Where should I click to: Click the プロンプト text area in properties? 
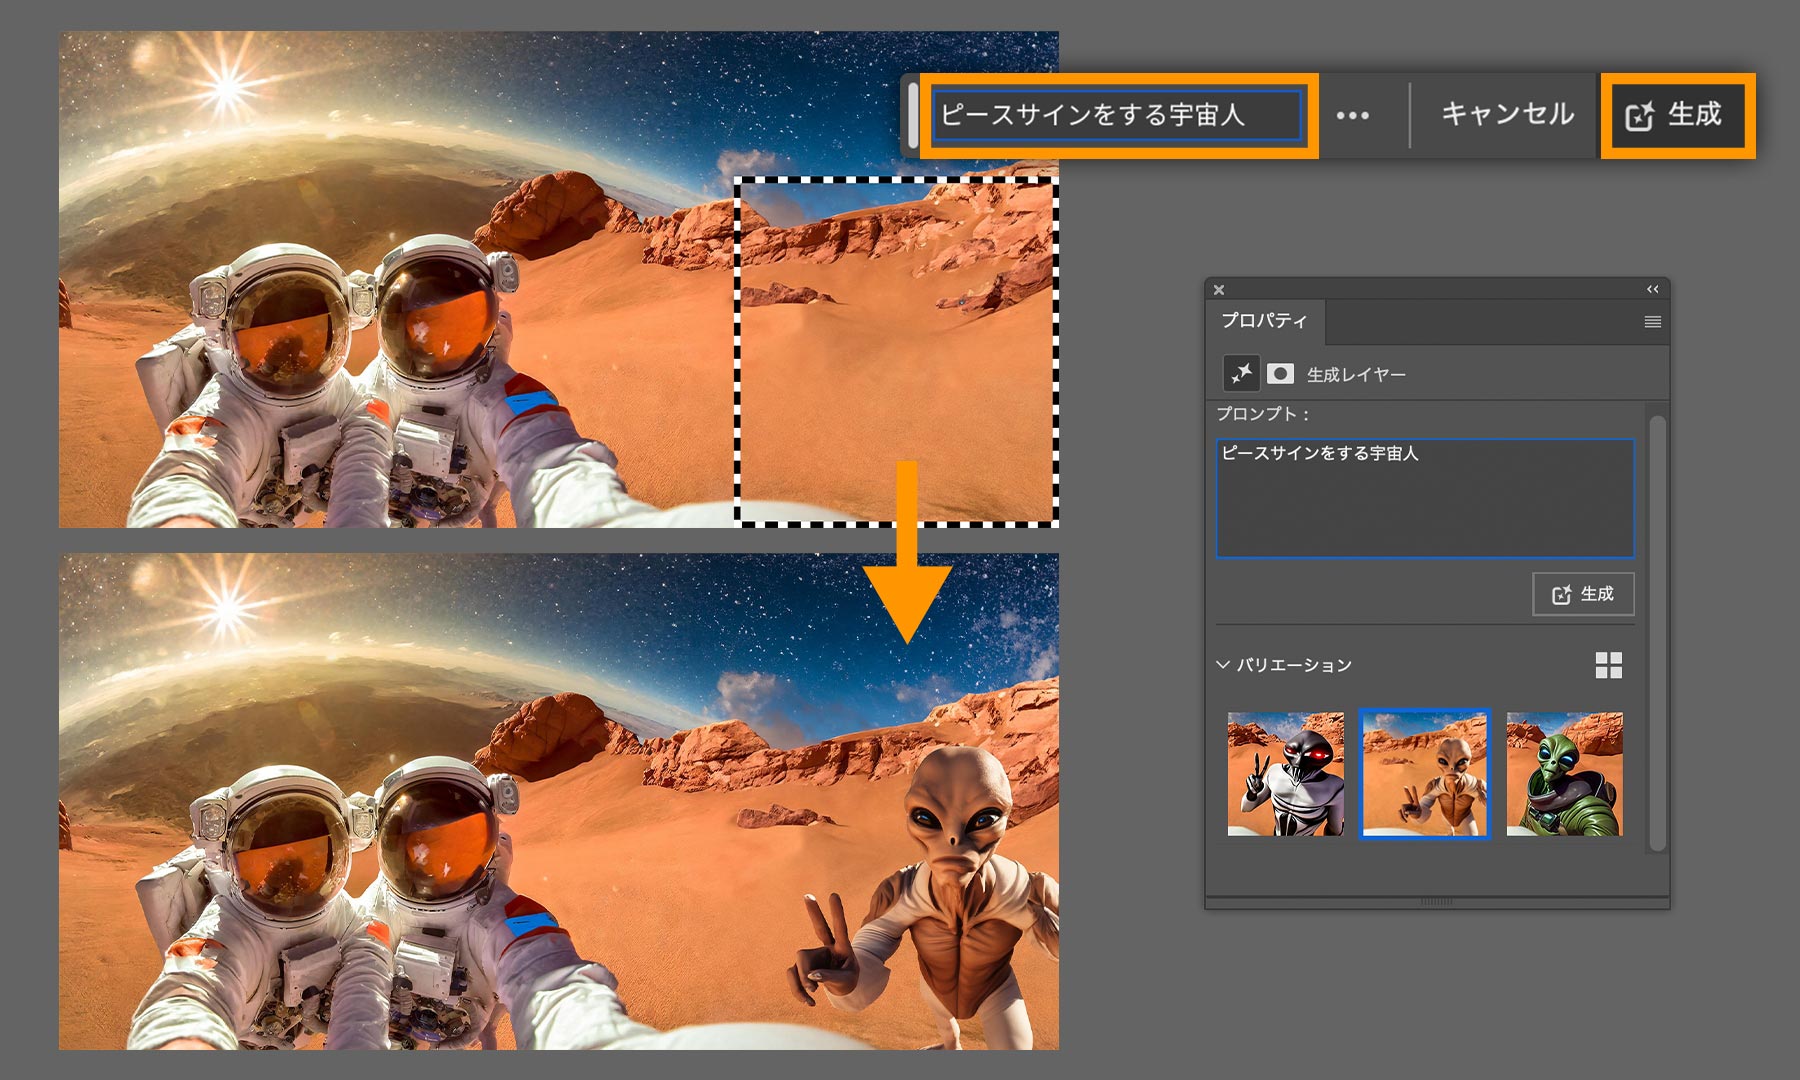[1425, 498]
